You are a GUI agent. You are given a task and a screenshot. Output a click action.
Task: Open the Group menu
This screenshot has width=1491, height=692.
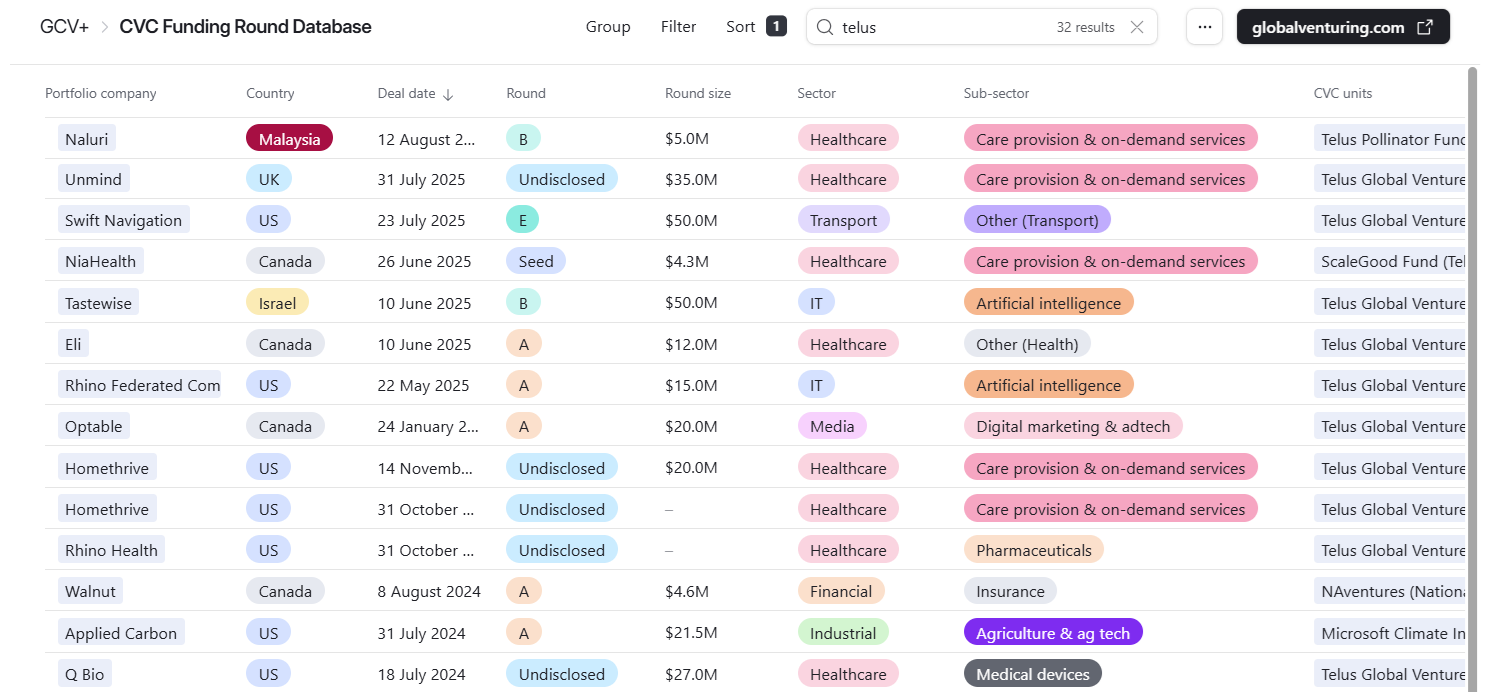608,27
